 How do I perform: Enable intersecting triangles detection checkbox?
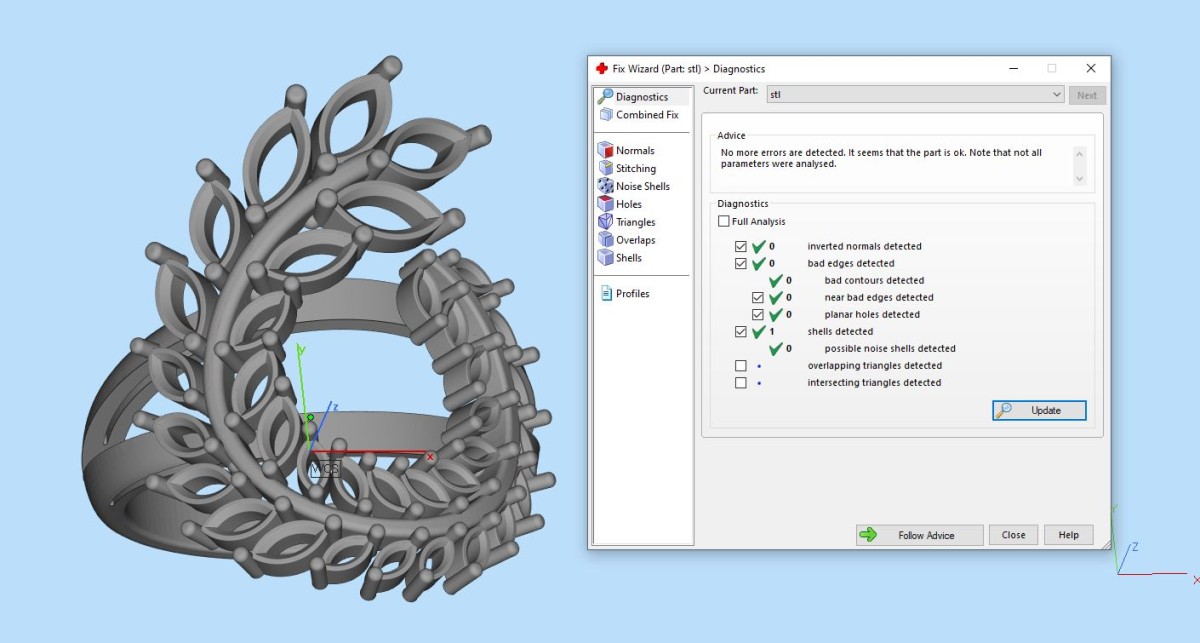pyautogui.click(x=741, y=383)
